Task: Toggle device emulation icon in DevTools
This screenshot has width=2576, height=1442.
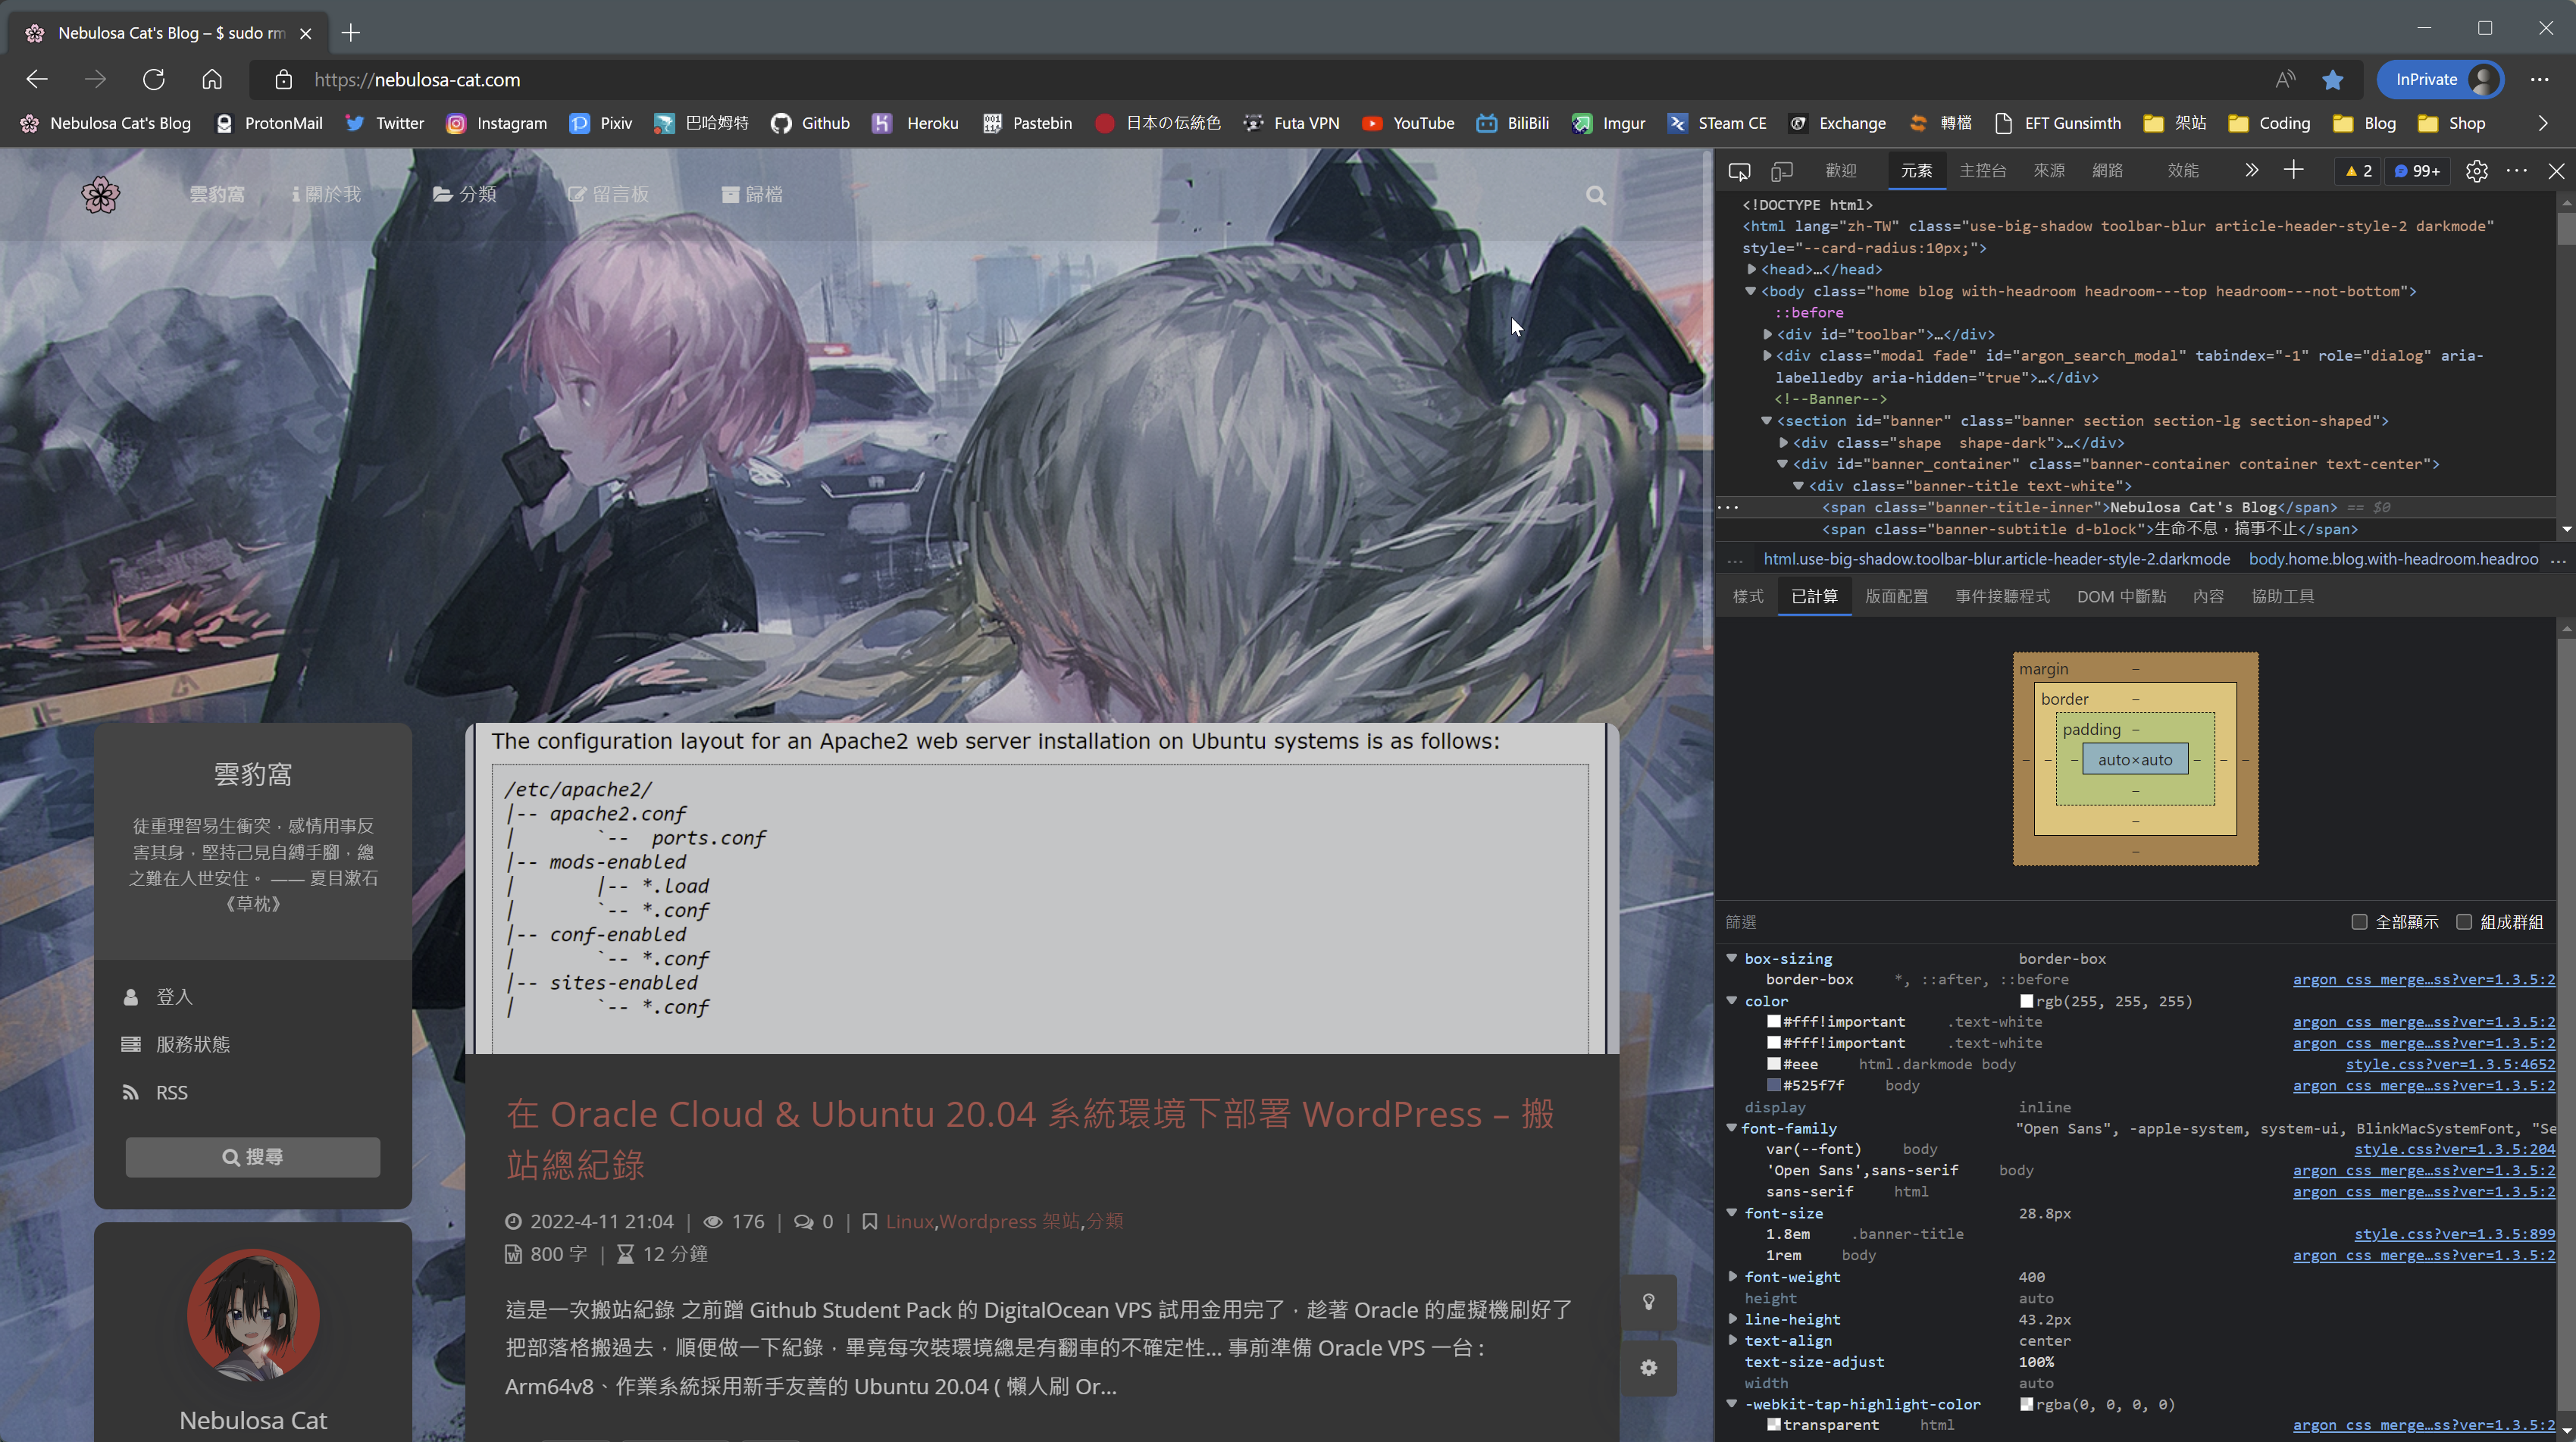Action: (1782, 171)
